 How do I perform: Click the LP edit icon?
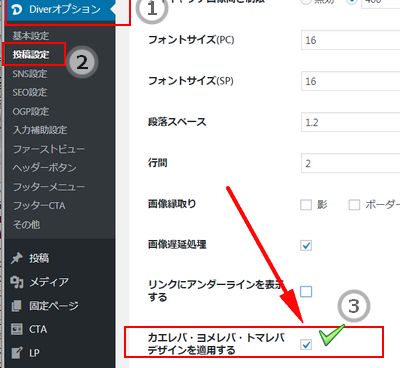[x=17, y=353]
